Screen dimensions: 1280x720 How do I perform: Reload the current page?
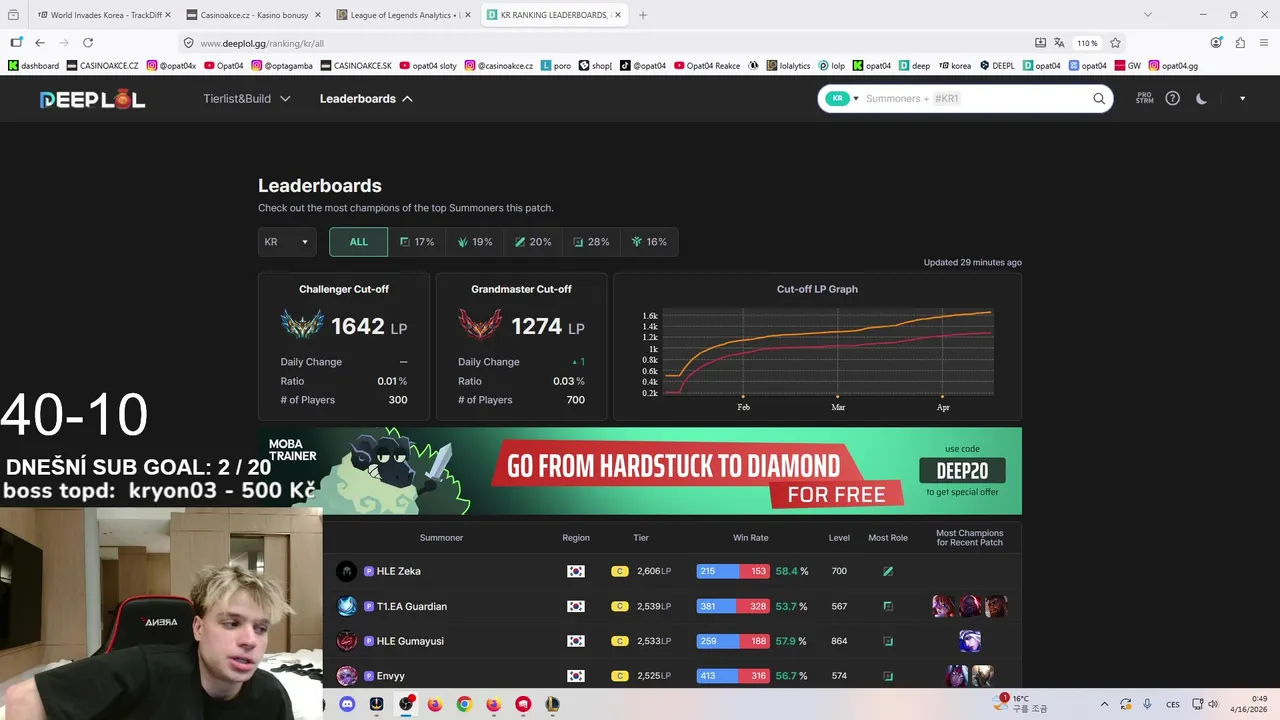[88, 43]
